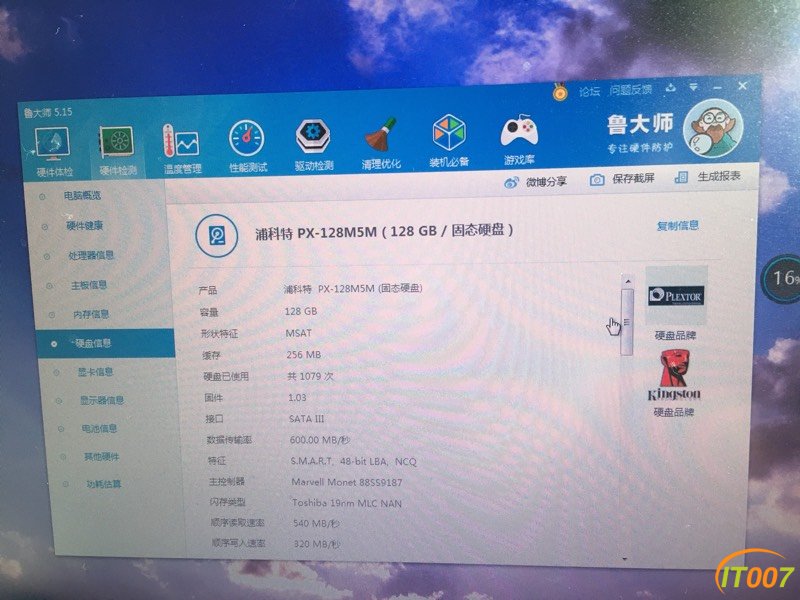Click the usage count 共 1079 次

pos(310,376)
